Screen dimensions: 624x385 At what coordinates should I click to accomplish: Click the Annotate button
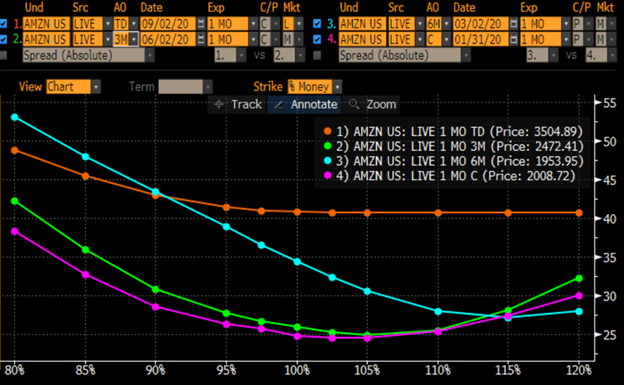click(x=304, y=105)
